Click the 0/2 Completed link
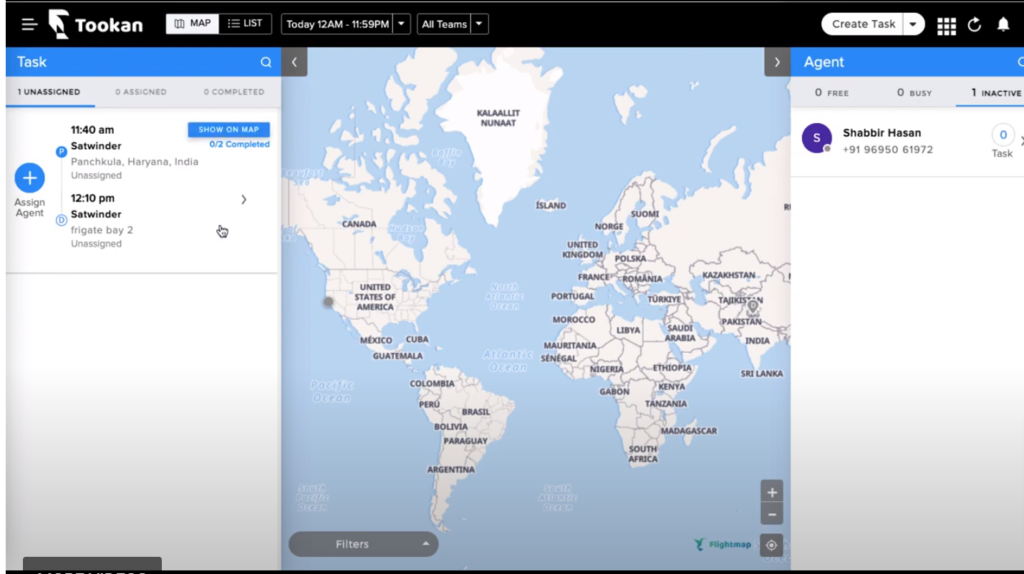This screenshot has height=574, width=1024. click(239, 144)
